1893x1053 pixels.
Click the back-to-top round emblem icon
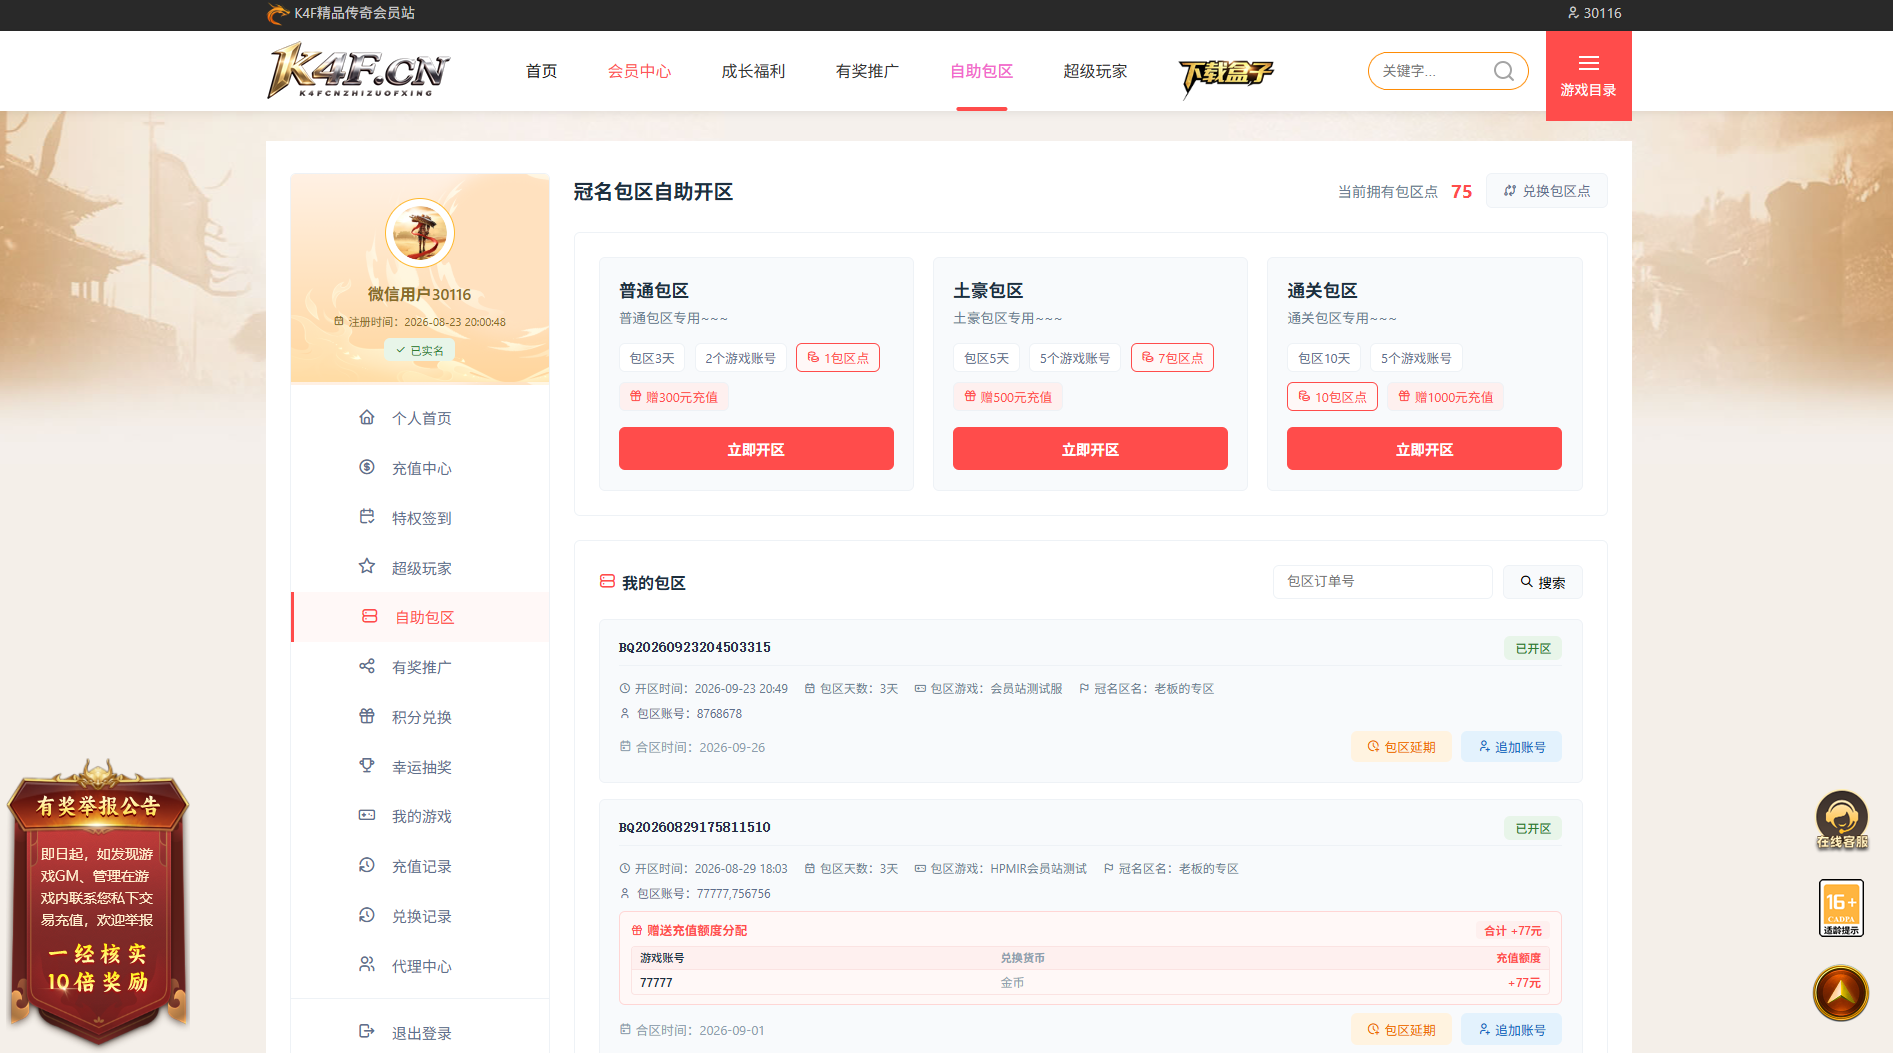1841,993
